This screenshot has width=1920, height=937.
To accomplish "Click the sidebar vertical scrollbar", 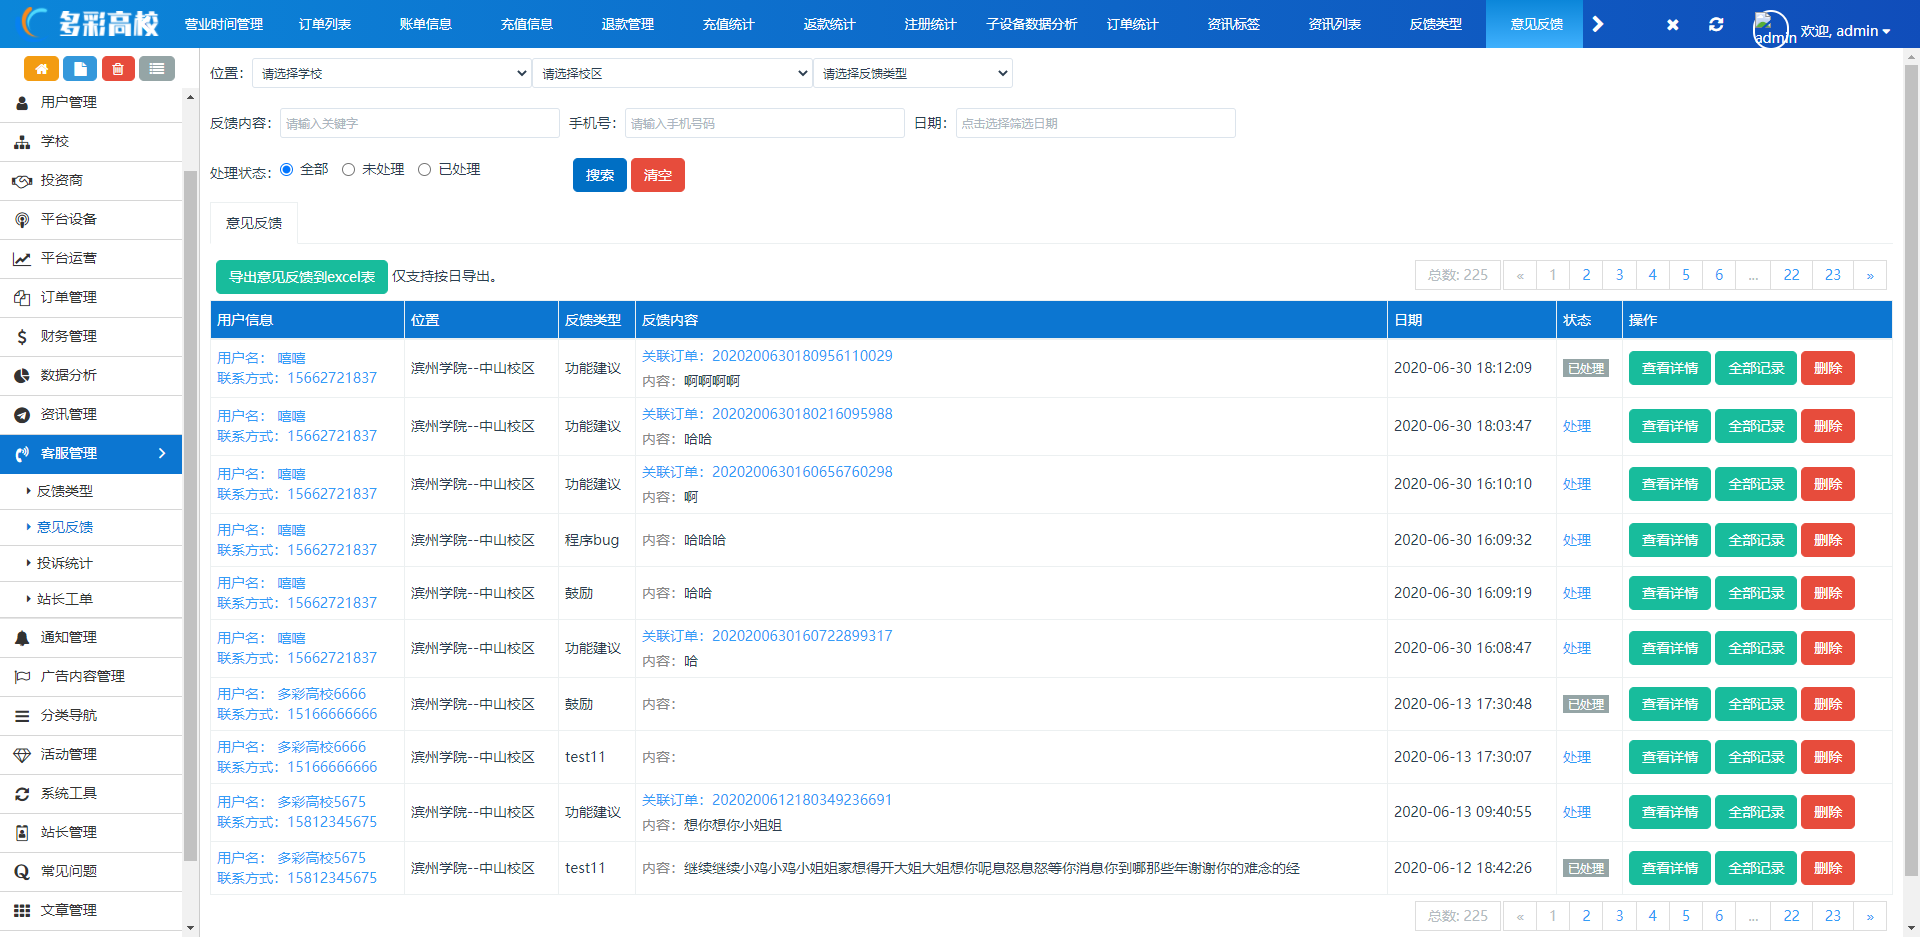I will coord(191,515).
